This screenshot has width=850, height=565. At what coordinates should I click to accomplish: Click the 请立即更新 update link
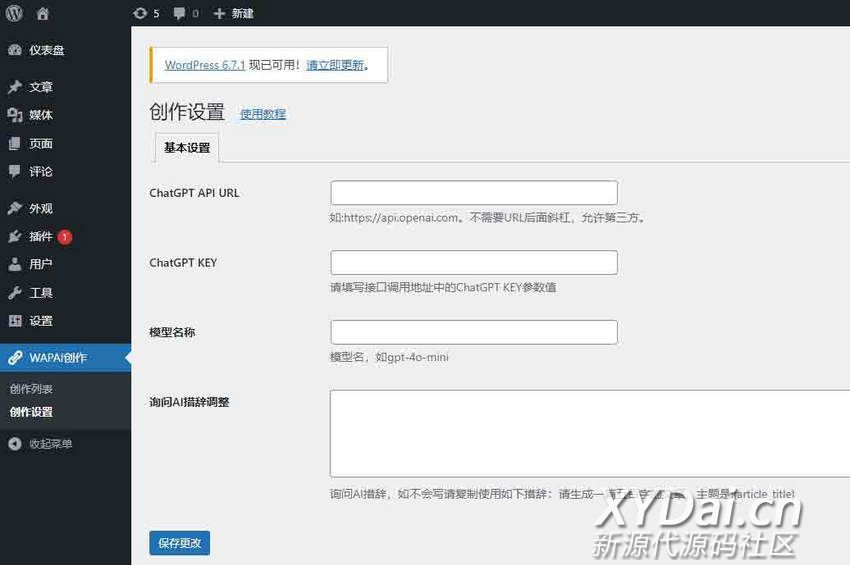pos(334,65)
